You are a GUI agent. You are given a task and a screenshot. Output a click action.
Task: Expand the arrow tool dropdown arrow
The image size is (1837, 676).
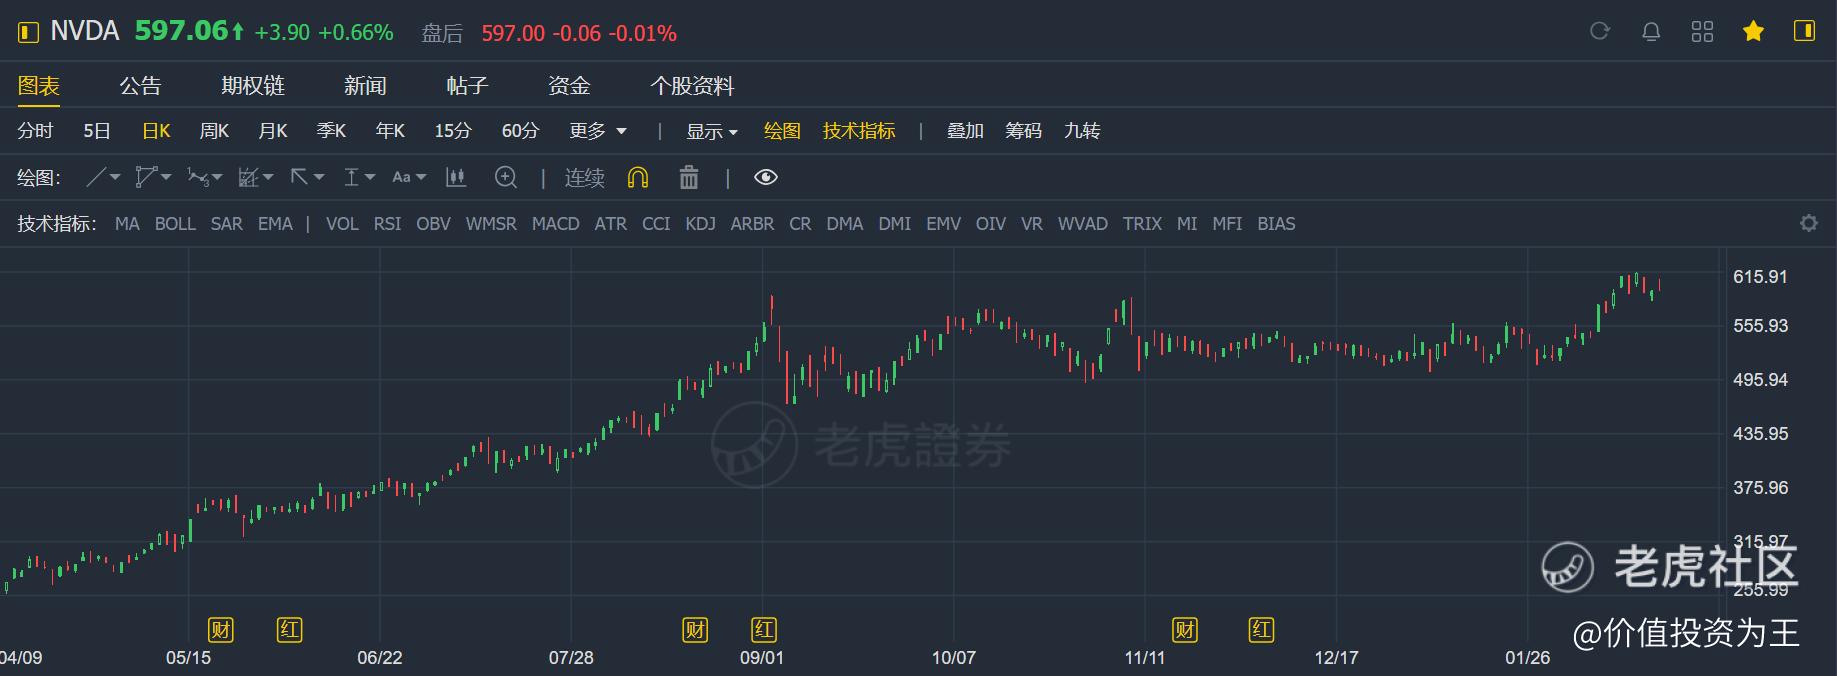pos(319,177)
